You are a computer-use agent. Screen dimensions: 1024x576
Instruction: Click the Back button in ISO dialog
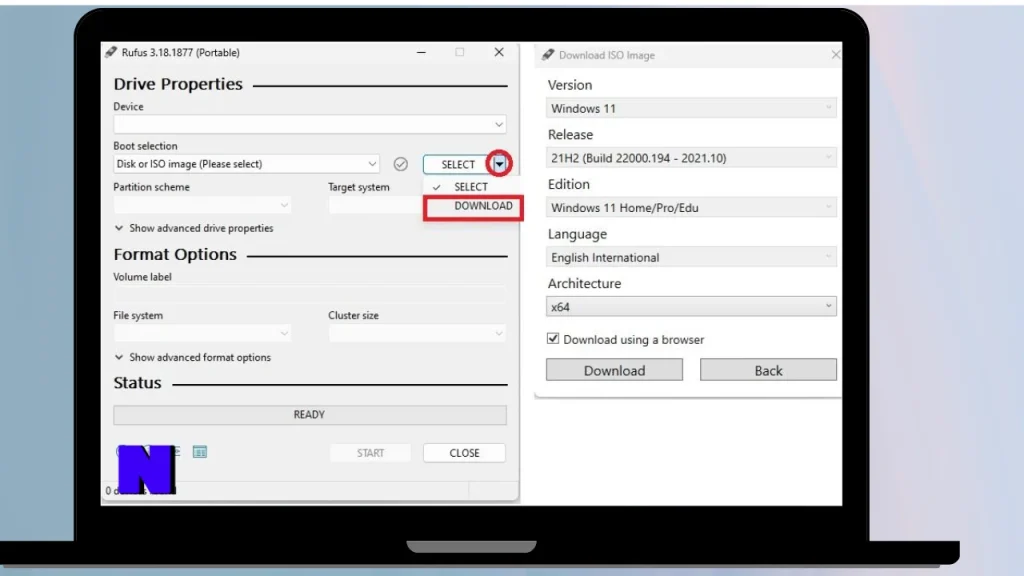pyautogui.click(x=768, y=370)
